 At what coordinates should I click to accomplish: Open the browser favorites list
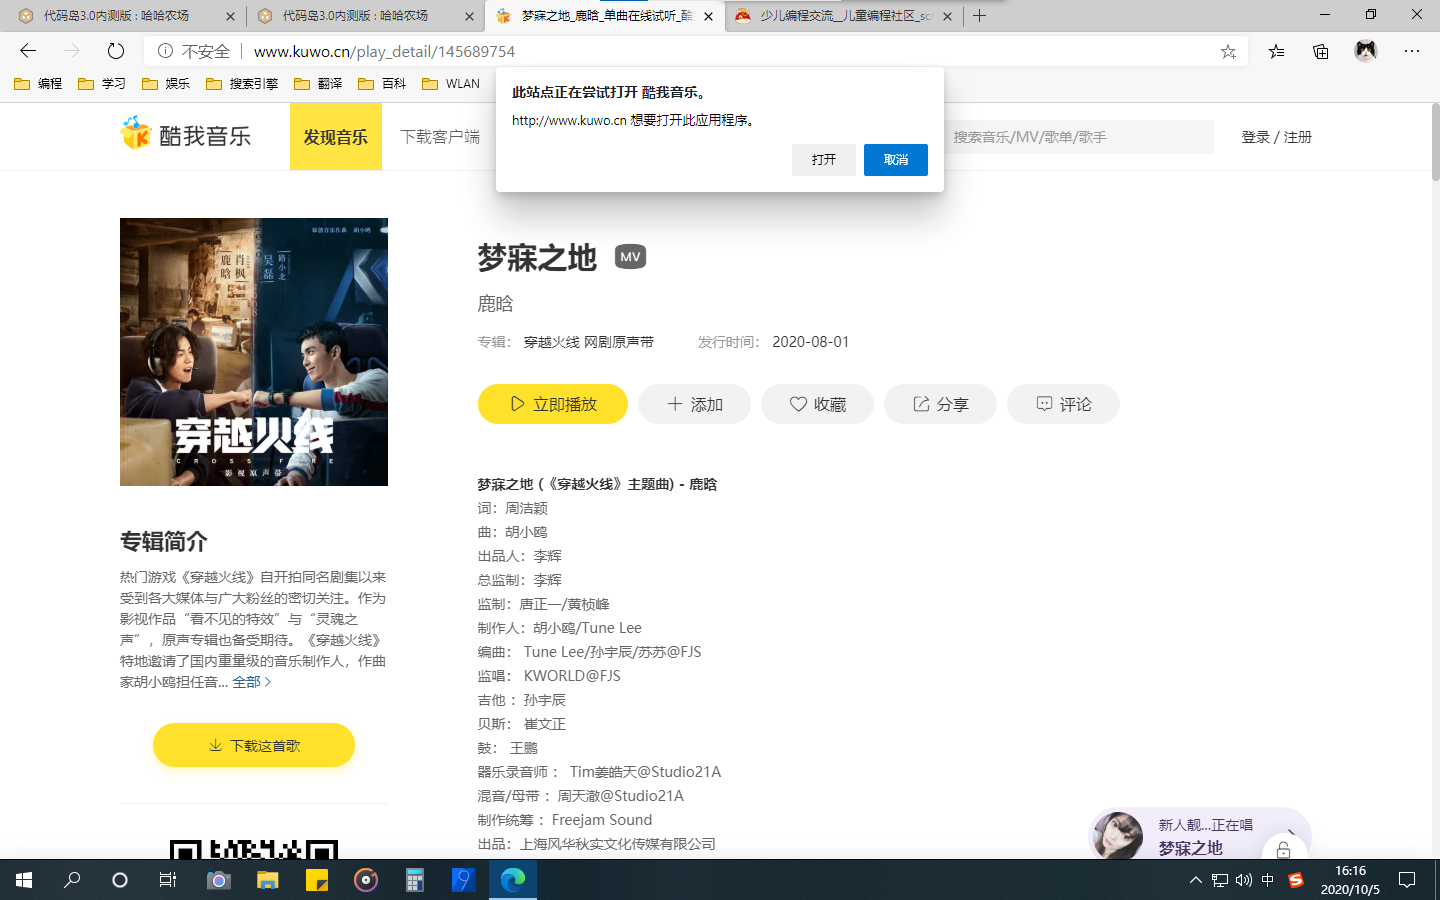pos(1276,51)
